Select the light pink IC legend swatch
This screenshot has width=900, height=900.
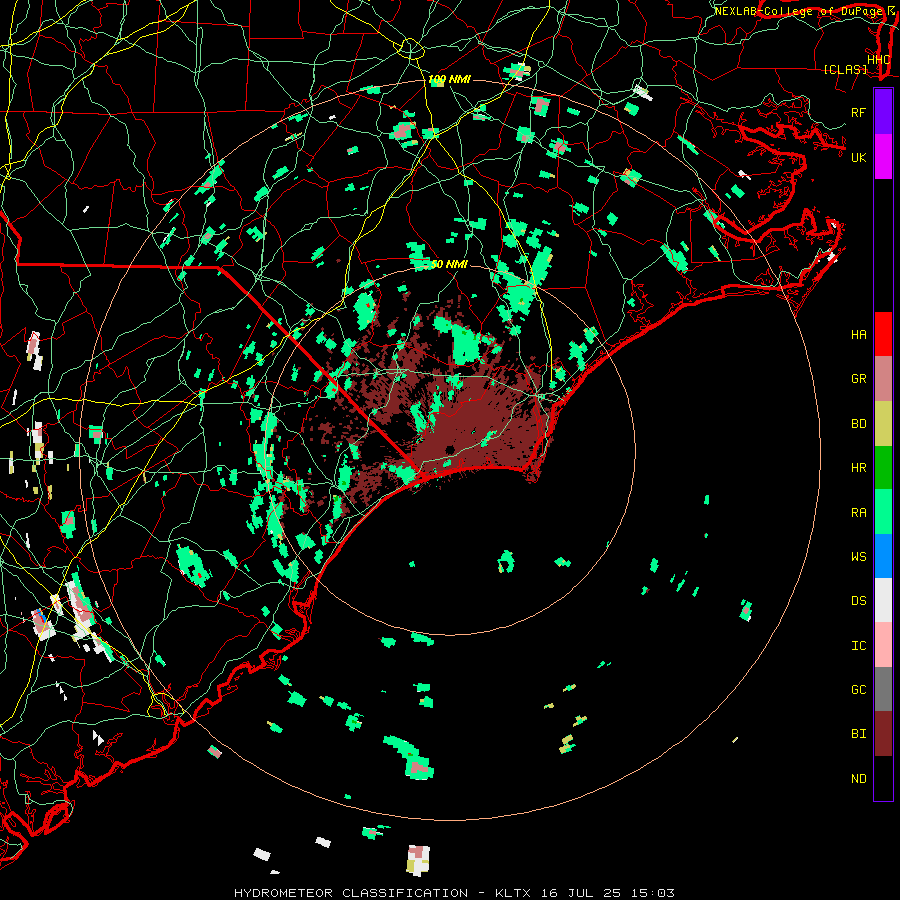point(883,645)
